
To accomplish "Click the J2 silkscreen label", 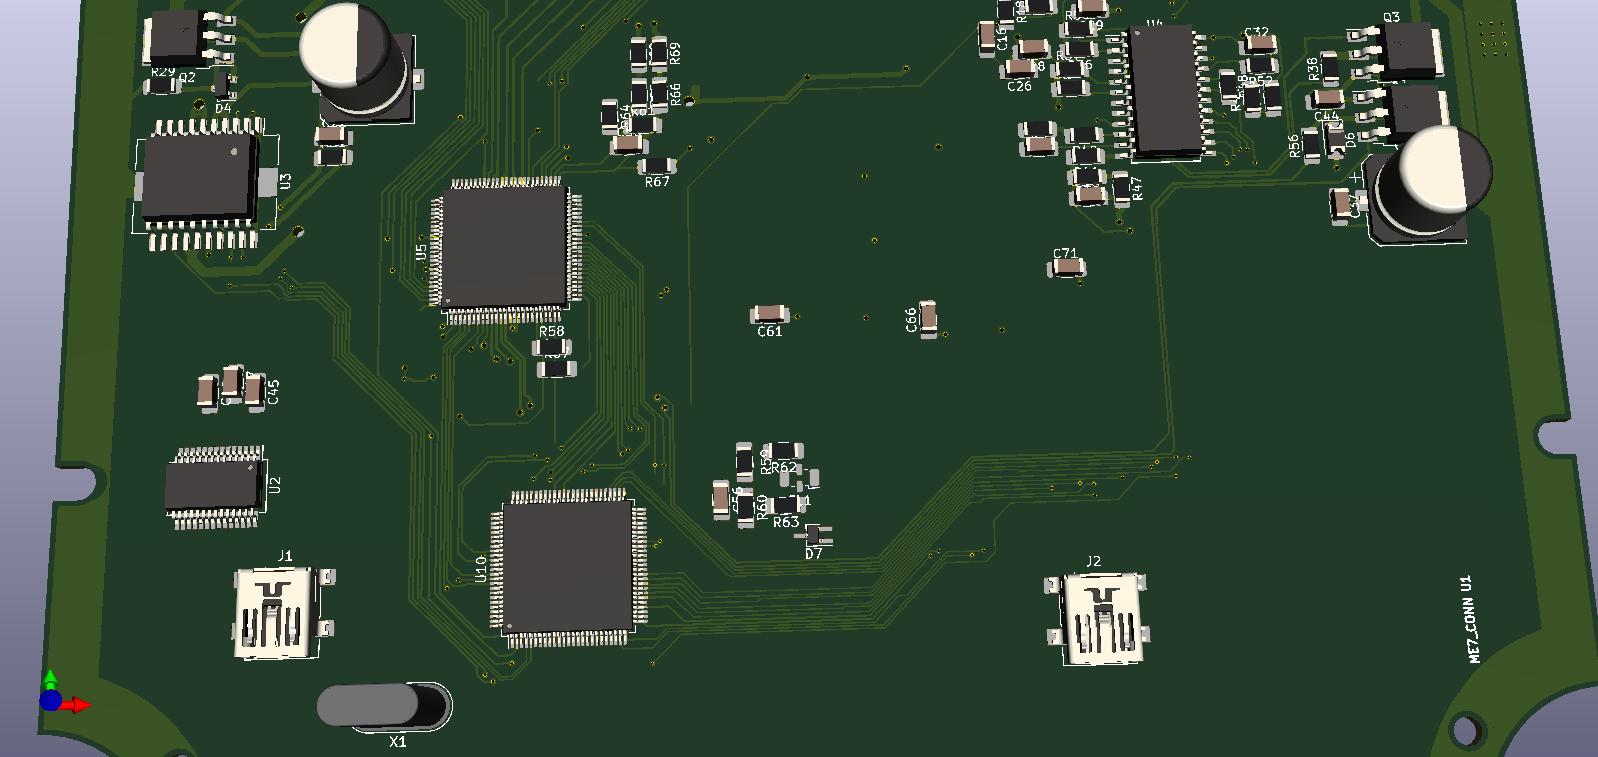I will (x=1093, y=561).
